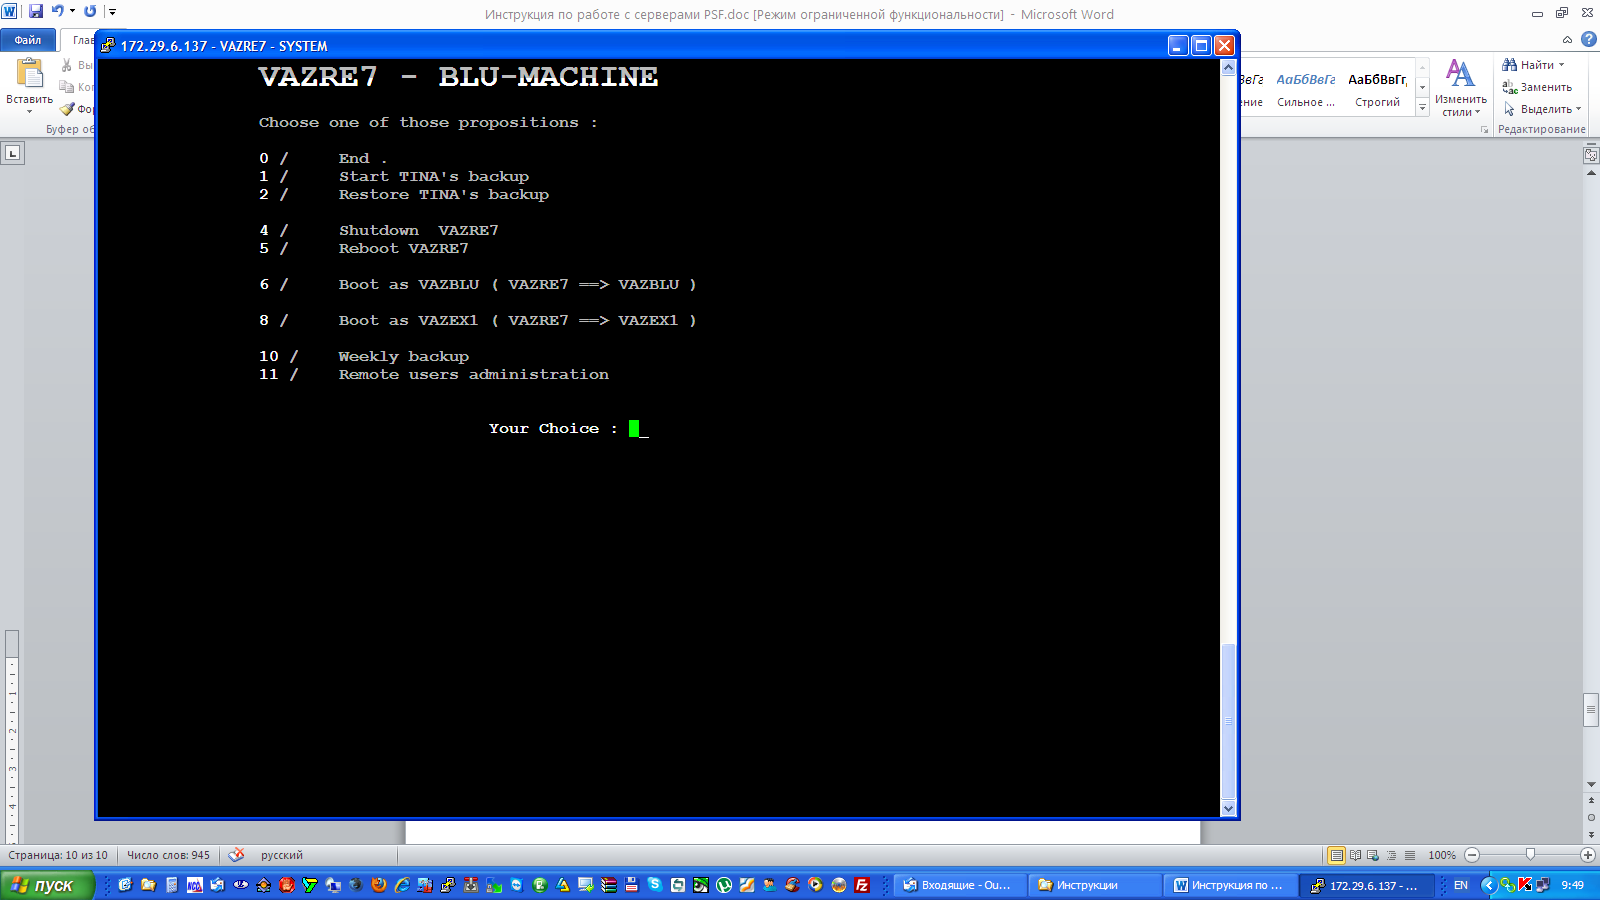Viewport: 1600px width, 900px height.
Task: Click terminal window system icon in title bar
Action: 108,46
